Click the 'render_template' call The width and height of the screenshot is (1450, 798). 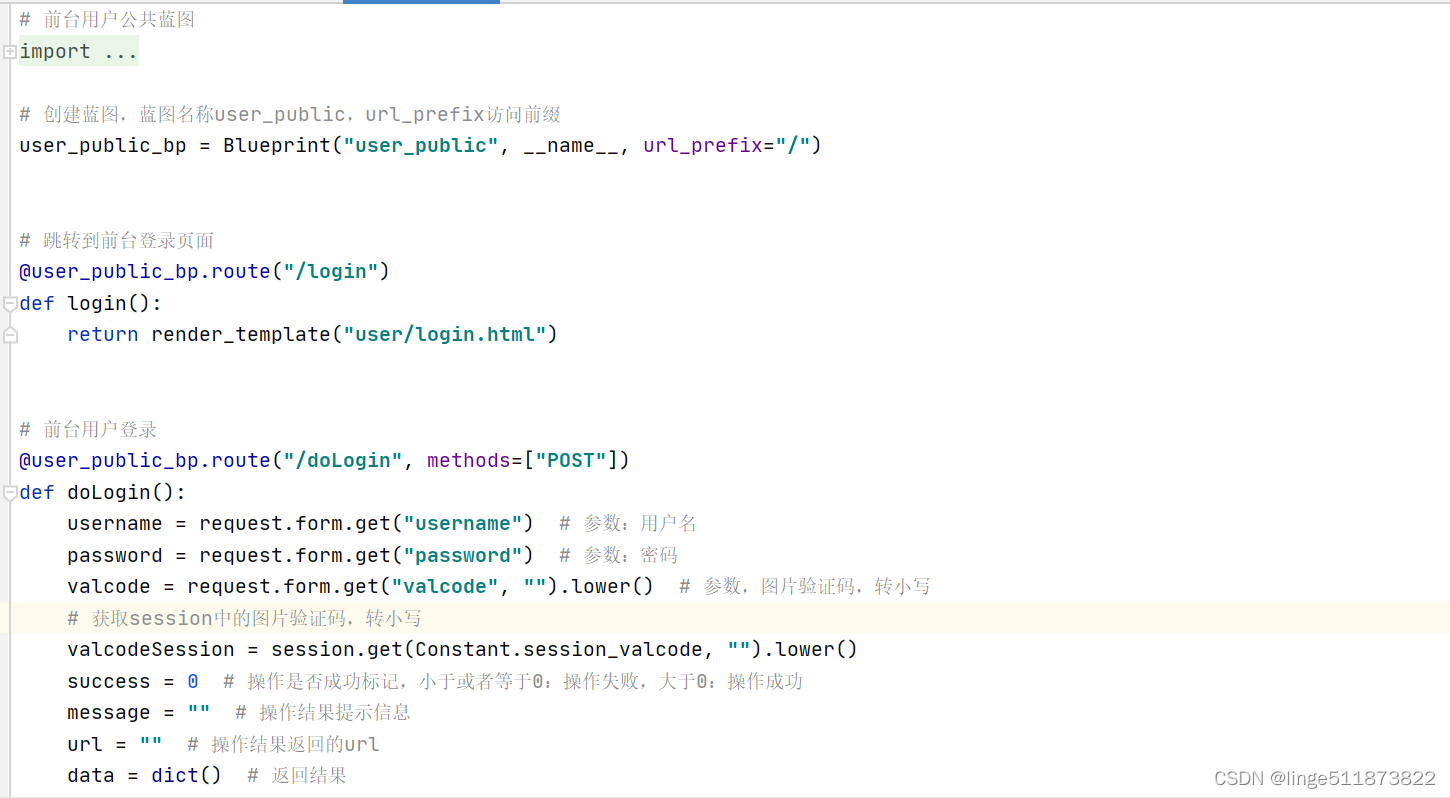[241, 334]
